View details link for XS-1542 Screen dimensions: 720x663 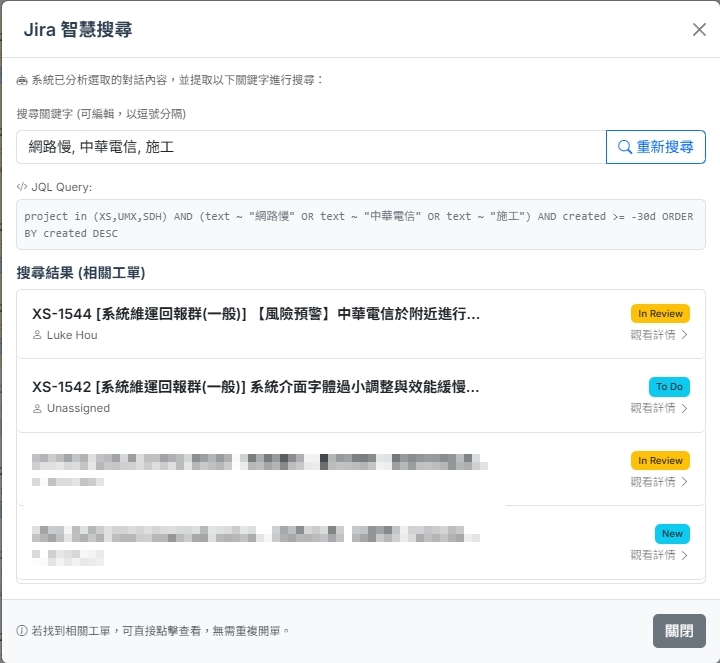click(x=659, y=408)
